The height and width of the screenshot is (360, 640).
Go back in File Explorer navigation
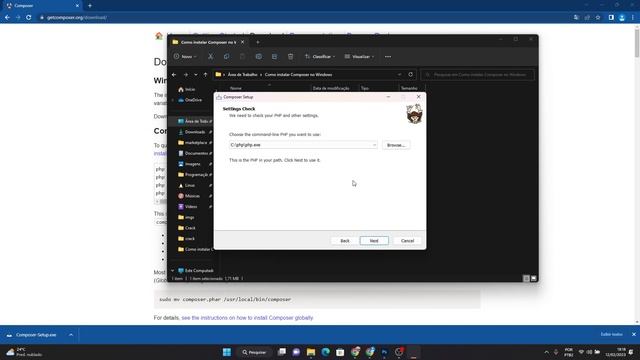coord(174,75)
